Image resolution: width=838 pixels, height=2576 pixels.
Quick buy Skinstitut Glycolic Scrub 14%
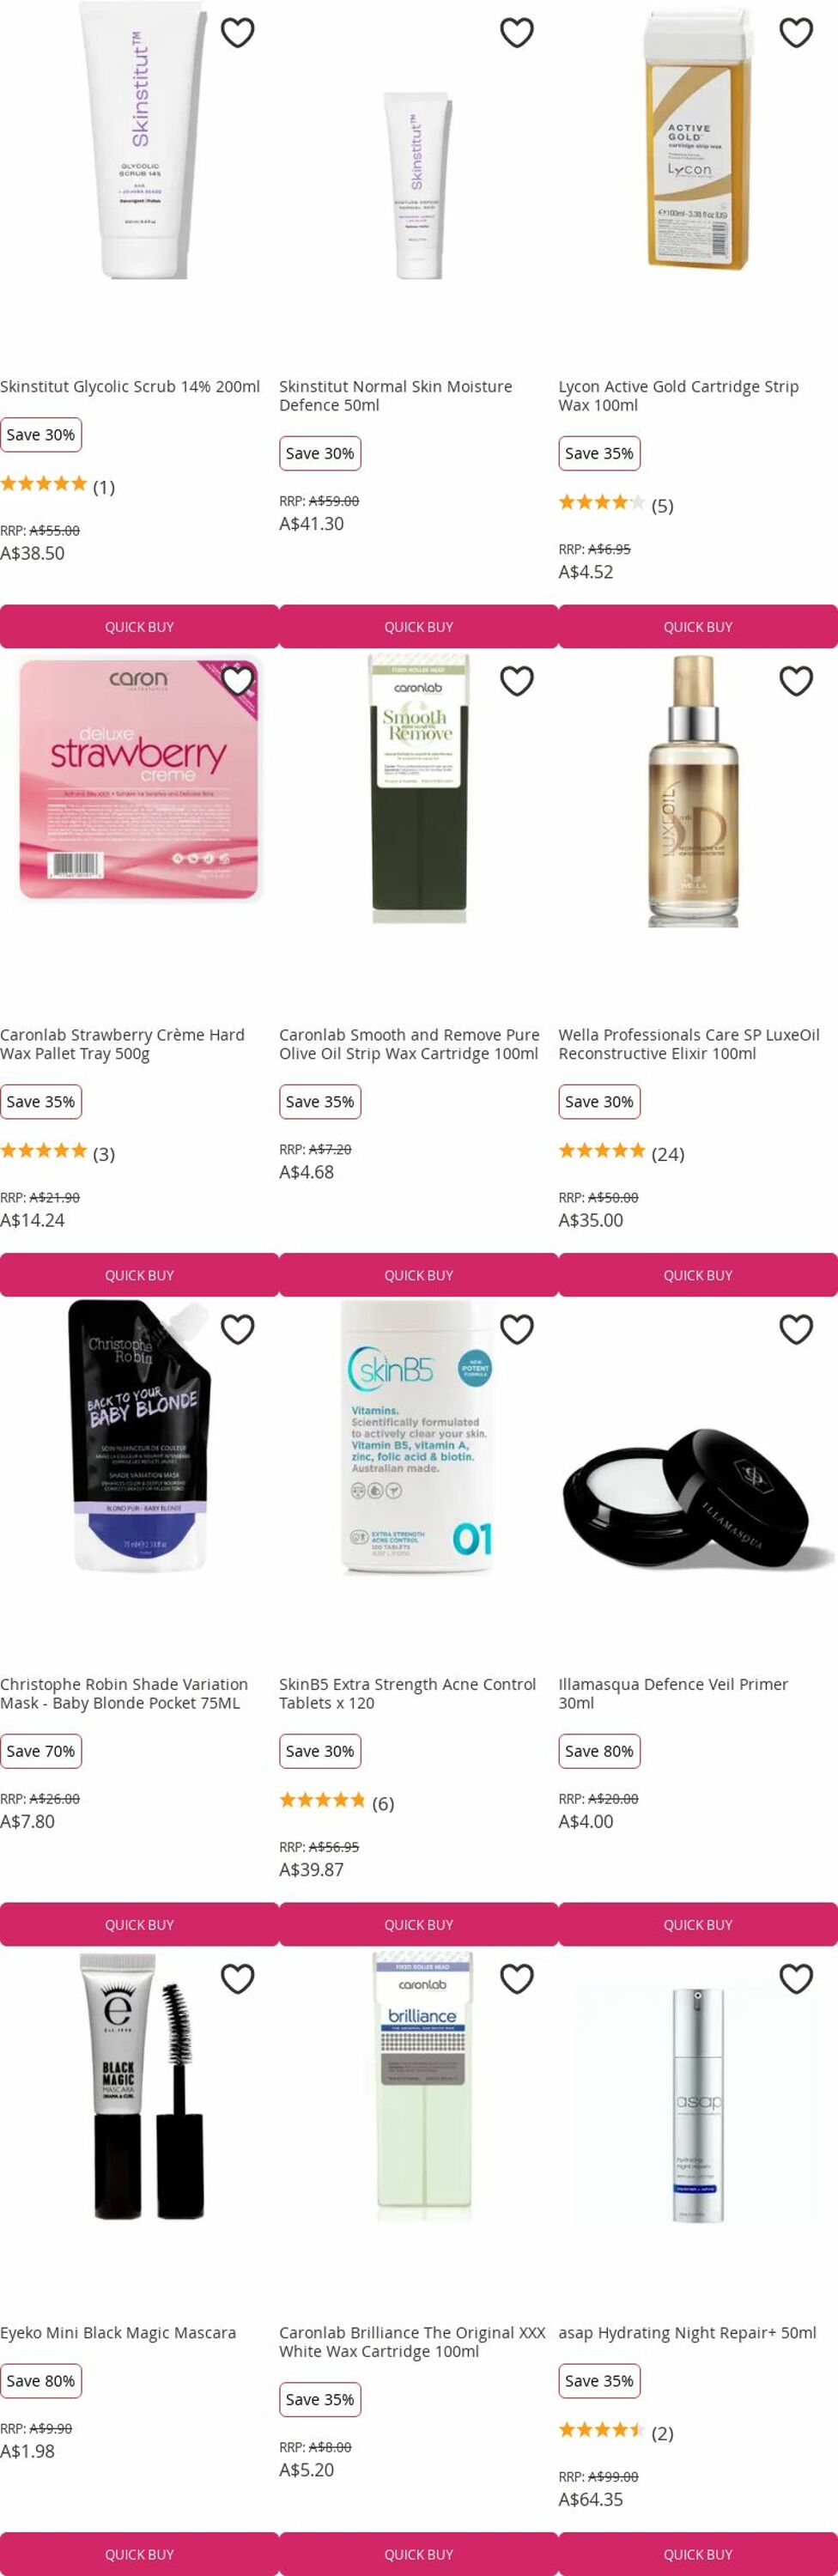[x=139, y=626]
